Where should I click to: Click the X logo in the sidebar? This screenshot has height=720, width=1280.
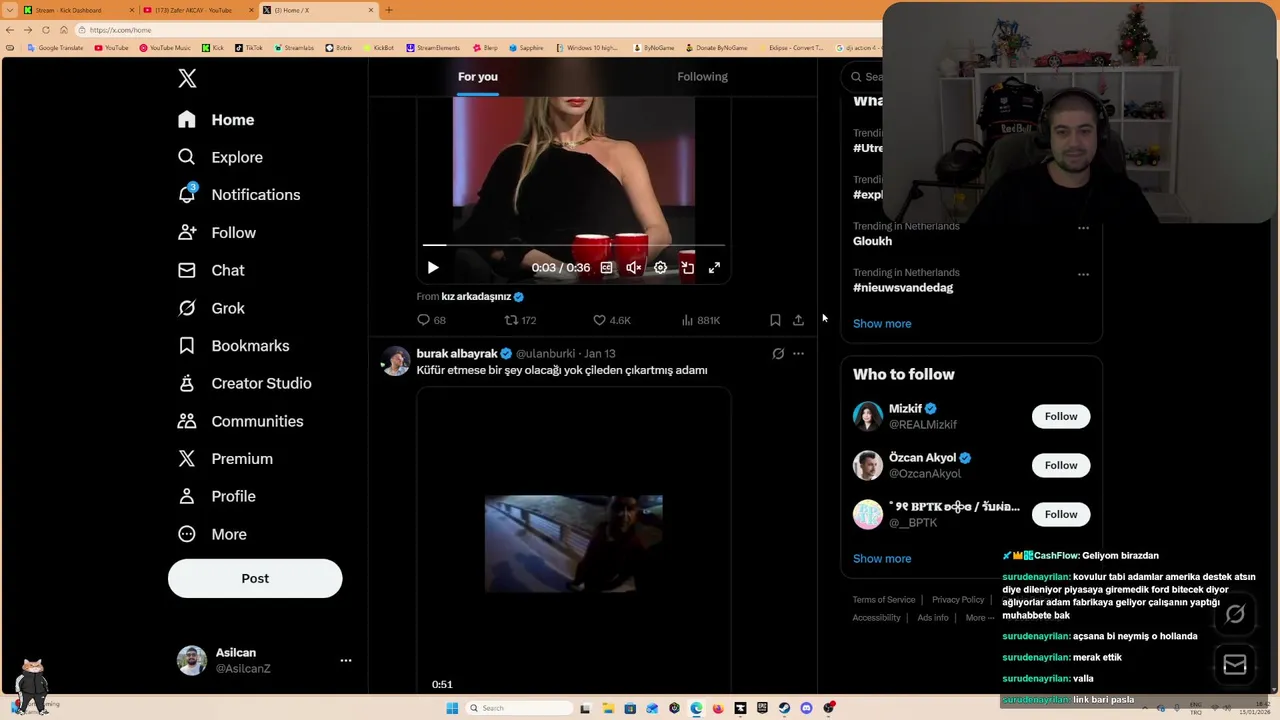click(187, 79)
